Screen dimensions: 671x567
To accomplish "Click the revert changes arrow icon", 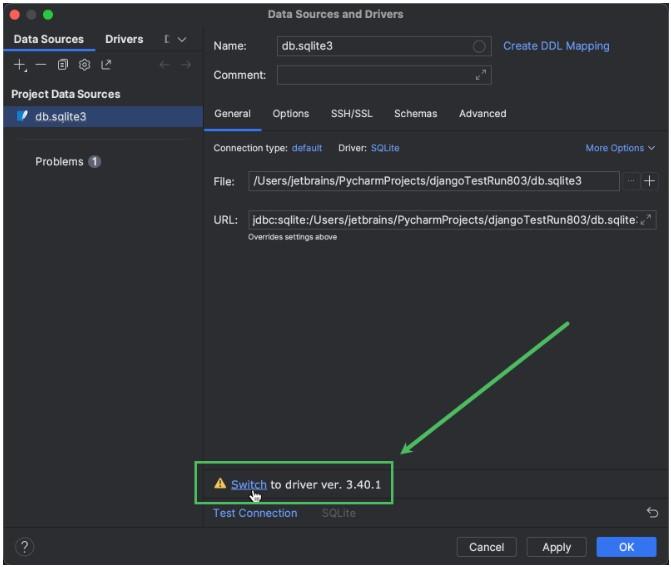I will pyautogui.click(x=652, y=513).
